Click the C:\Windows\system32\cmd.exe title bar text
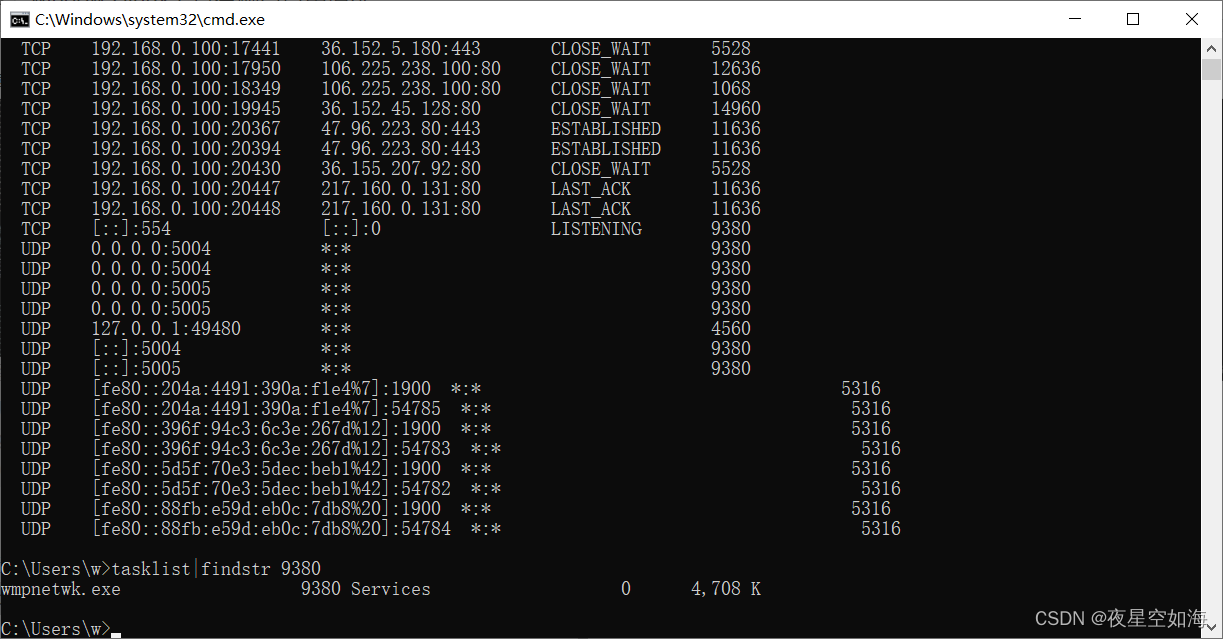1223x639 pixels. pos(150,19)
